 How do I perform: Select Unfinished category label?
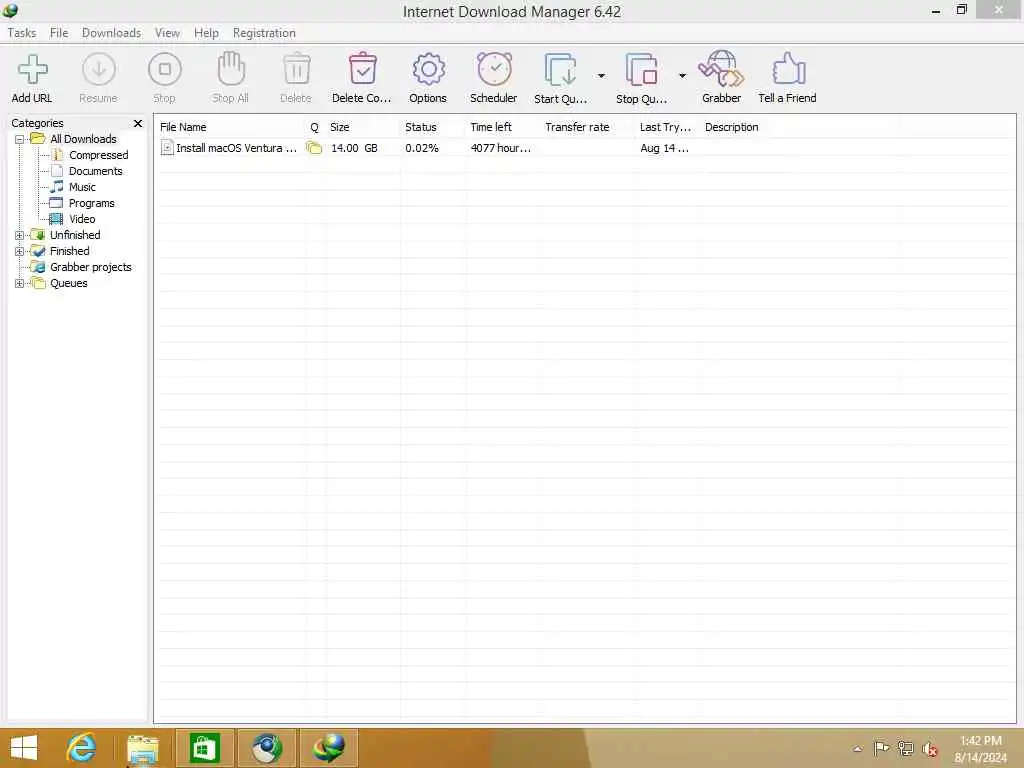click(x=75, y=235)
